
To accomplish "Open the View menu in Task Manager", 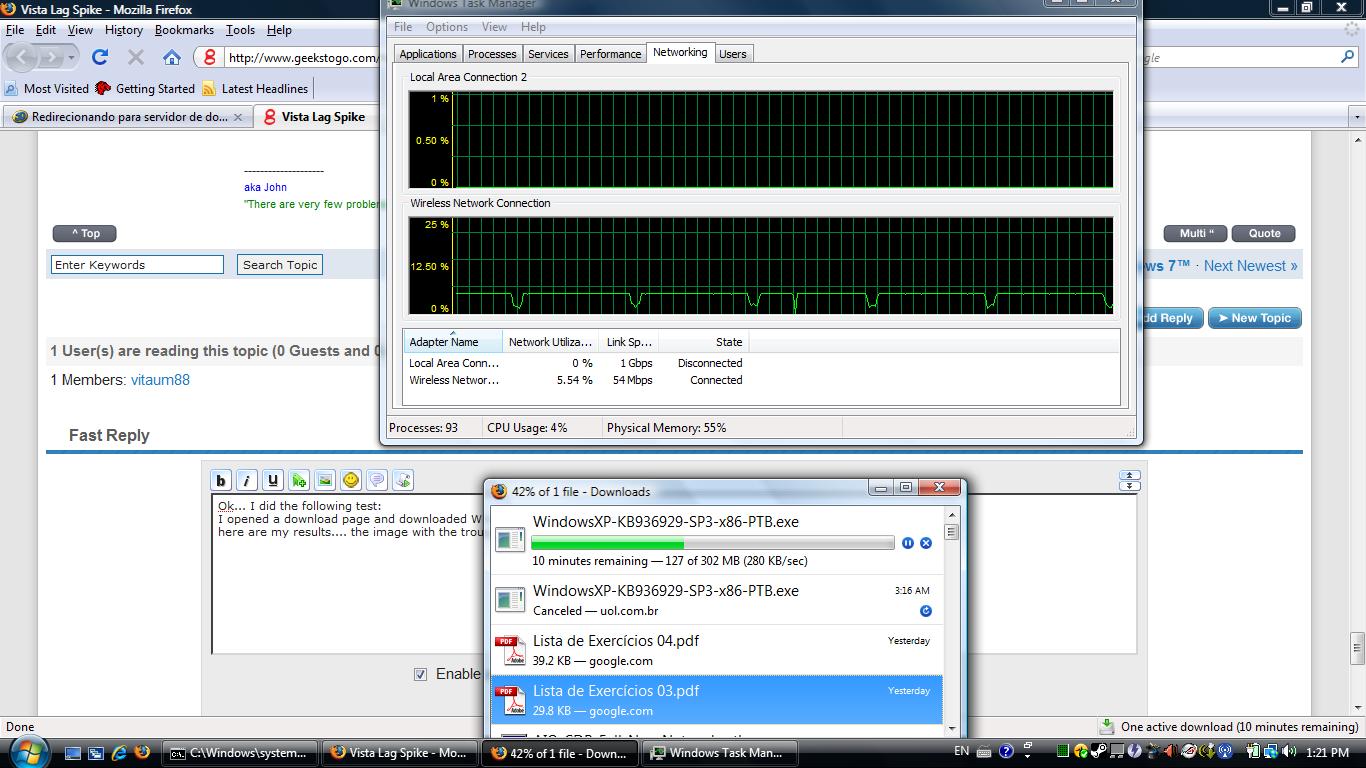I will pos(494,27).
